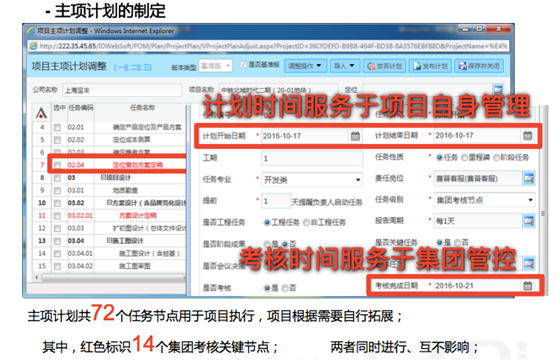
Task: Click the 计划开始日期 date field
Action: click(305, 136)
